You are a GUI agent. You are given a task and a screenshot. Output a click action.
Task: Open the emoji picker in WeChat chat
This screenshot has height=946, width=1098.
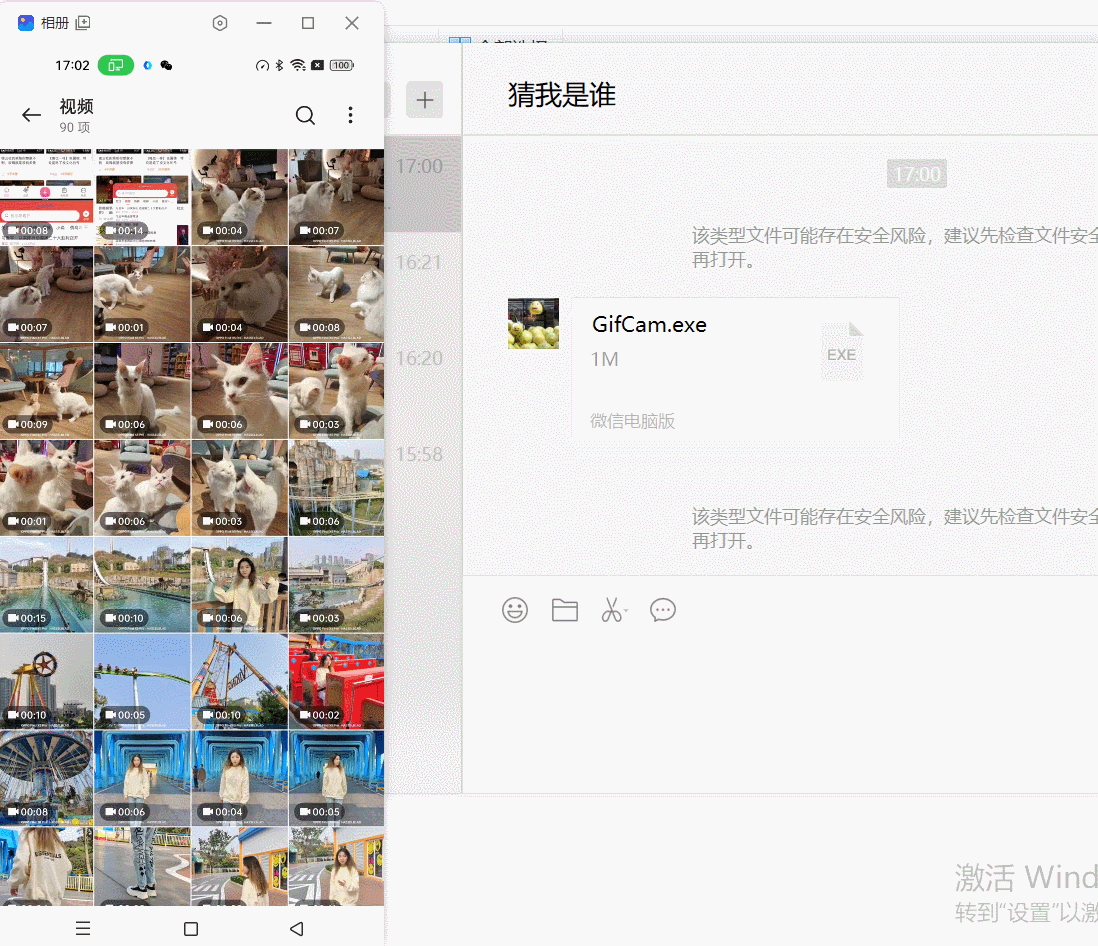[x=515, y=610]
